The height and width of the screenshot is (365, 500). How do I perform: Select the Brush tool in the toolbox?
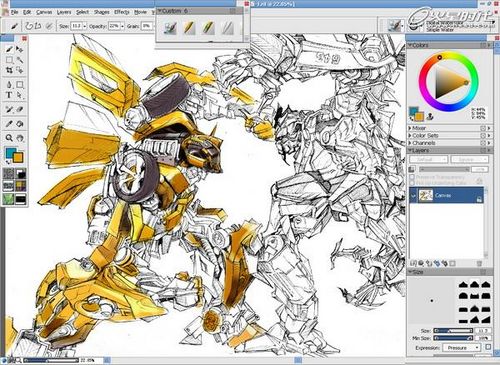tap(9, 49)
